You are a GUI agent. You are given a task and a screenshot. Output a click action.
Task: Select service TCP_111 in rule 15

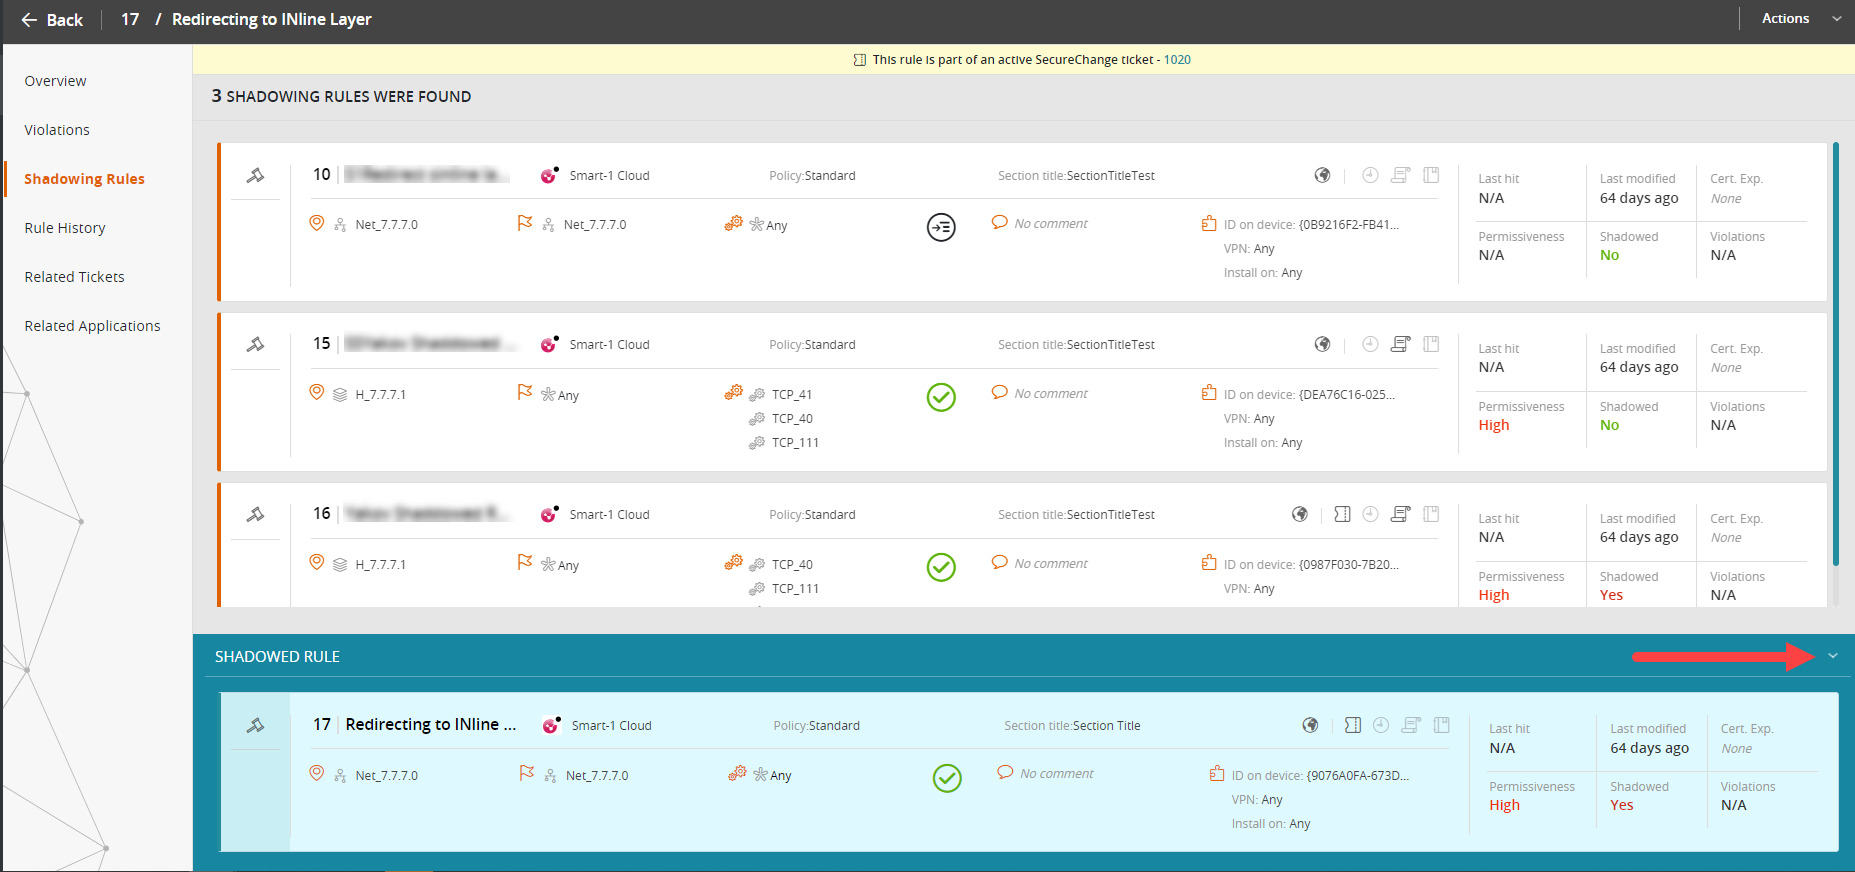tap(795, 443)
